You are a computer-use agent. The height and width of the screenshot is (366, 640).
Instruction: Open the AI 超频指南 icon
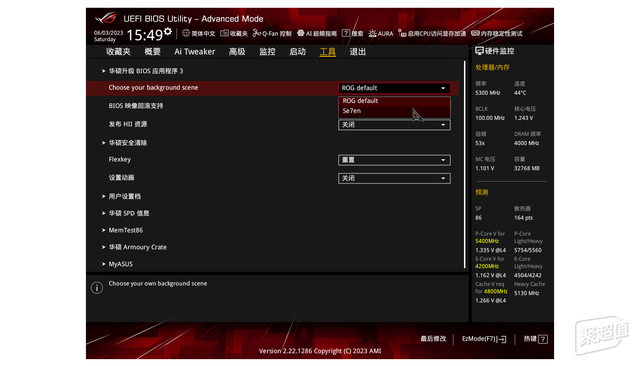pyautogui.click(x=300, y=33)
